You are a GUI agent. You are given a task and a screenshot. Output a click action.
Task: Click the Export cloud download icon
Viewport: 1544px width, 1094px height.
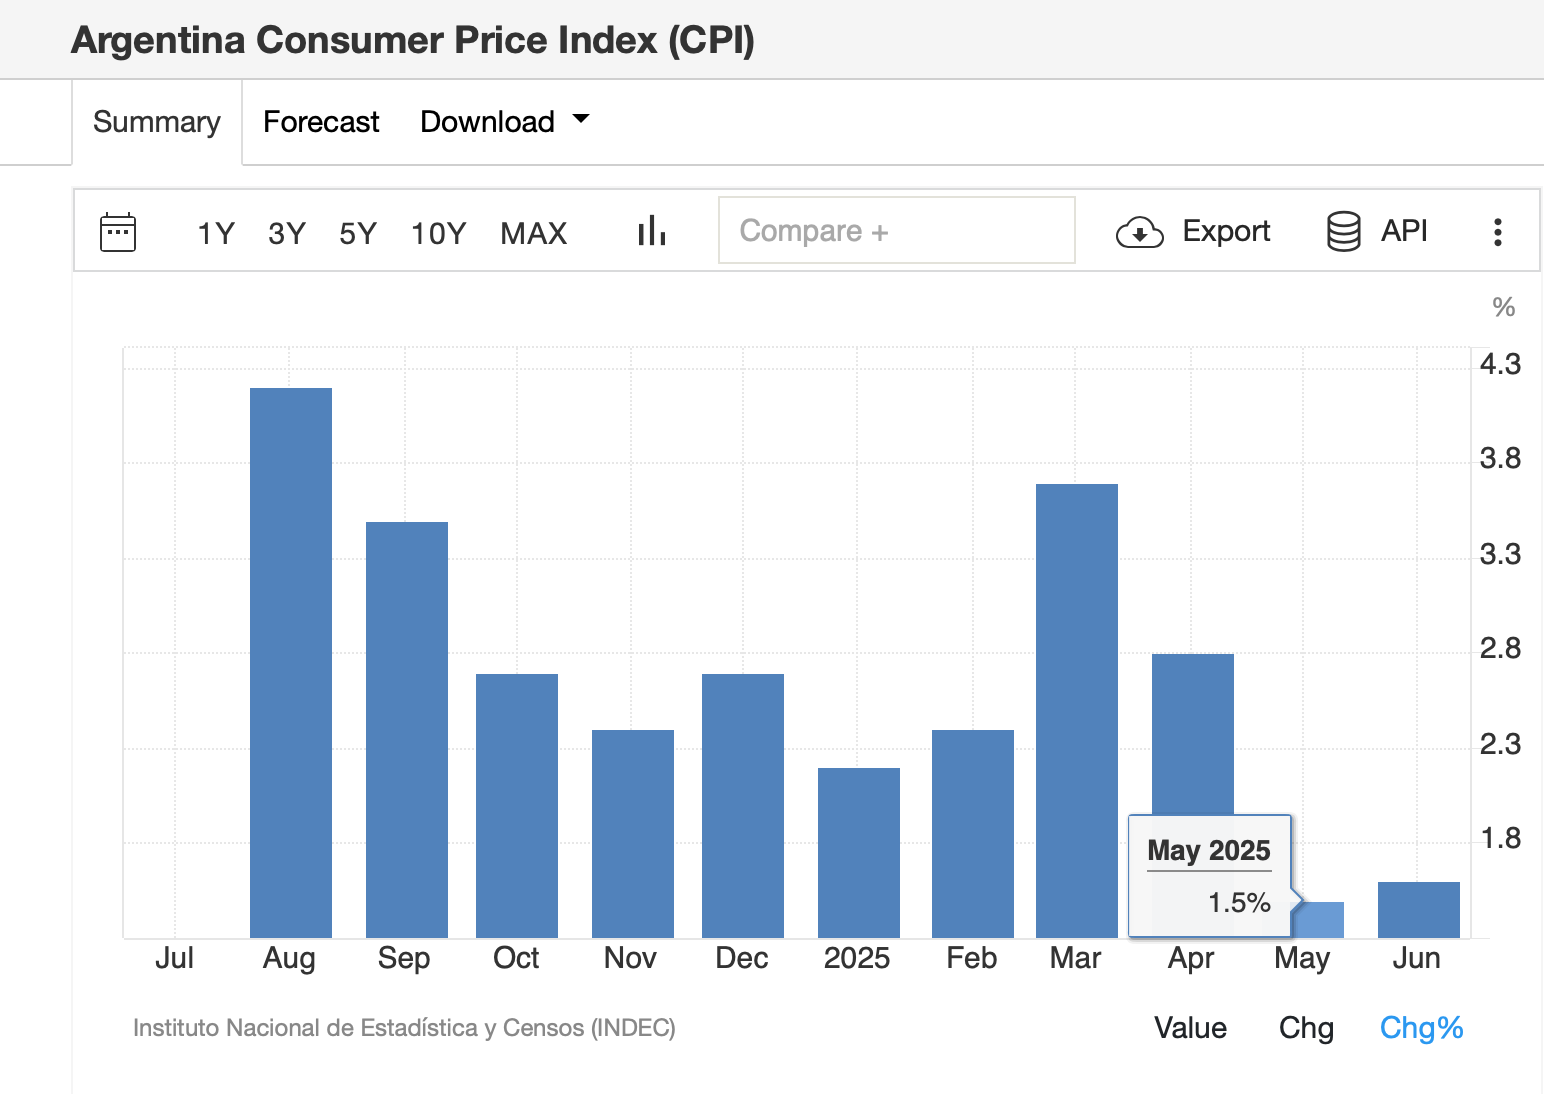[x=1139, y=232]
